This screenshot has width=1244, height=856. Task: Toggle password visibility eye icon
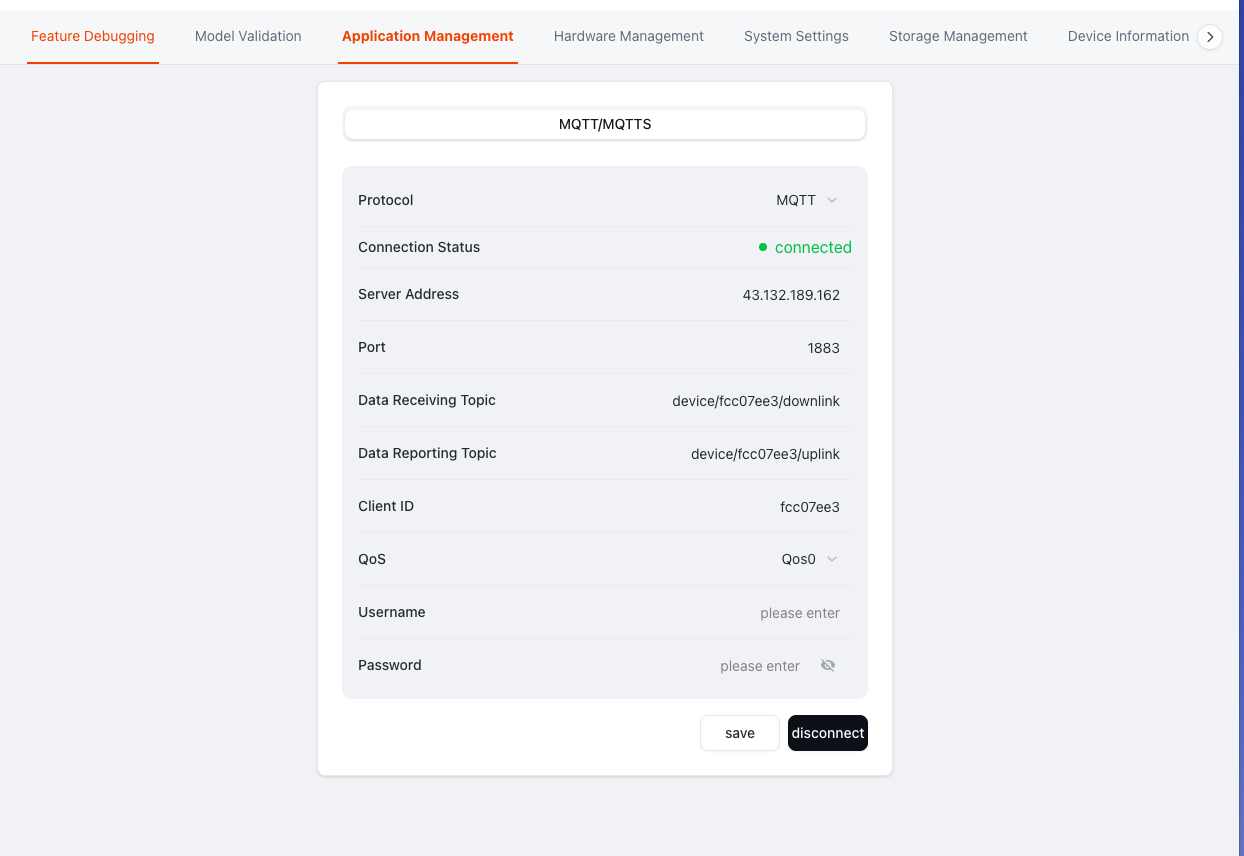828,666
